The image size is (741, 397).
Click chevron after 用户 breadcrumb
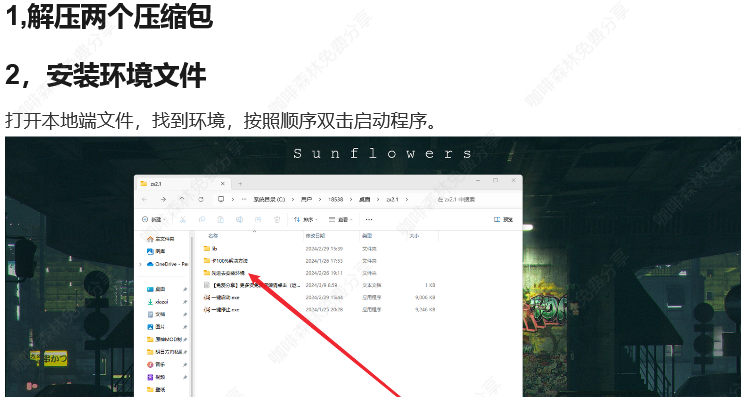tap(319, 199)
